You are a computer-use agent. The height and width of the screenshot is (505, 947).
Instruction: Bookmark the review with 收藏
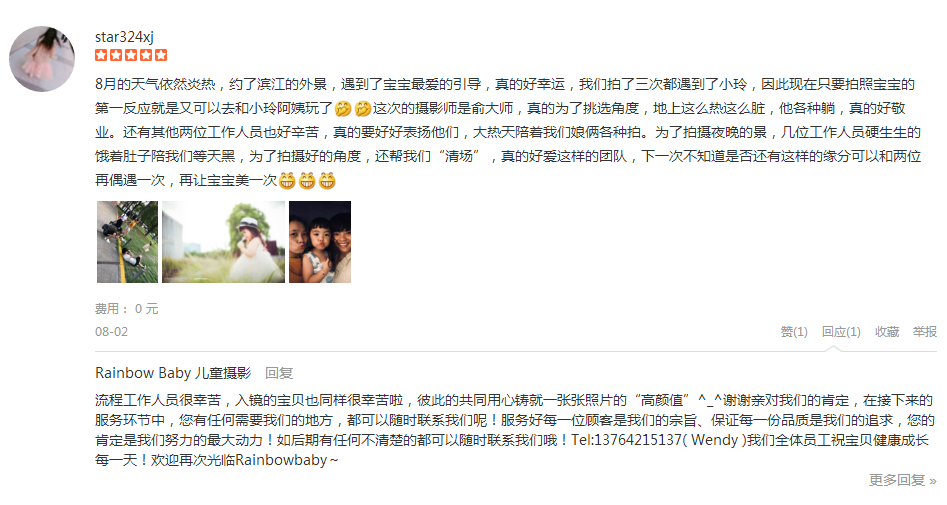887,332
